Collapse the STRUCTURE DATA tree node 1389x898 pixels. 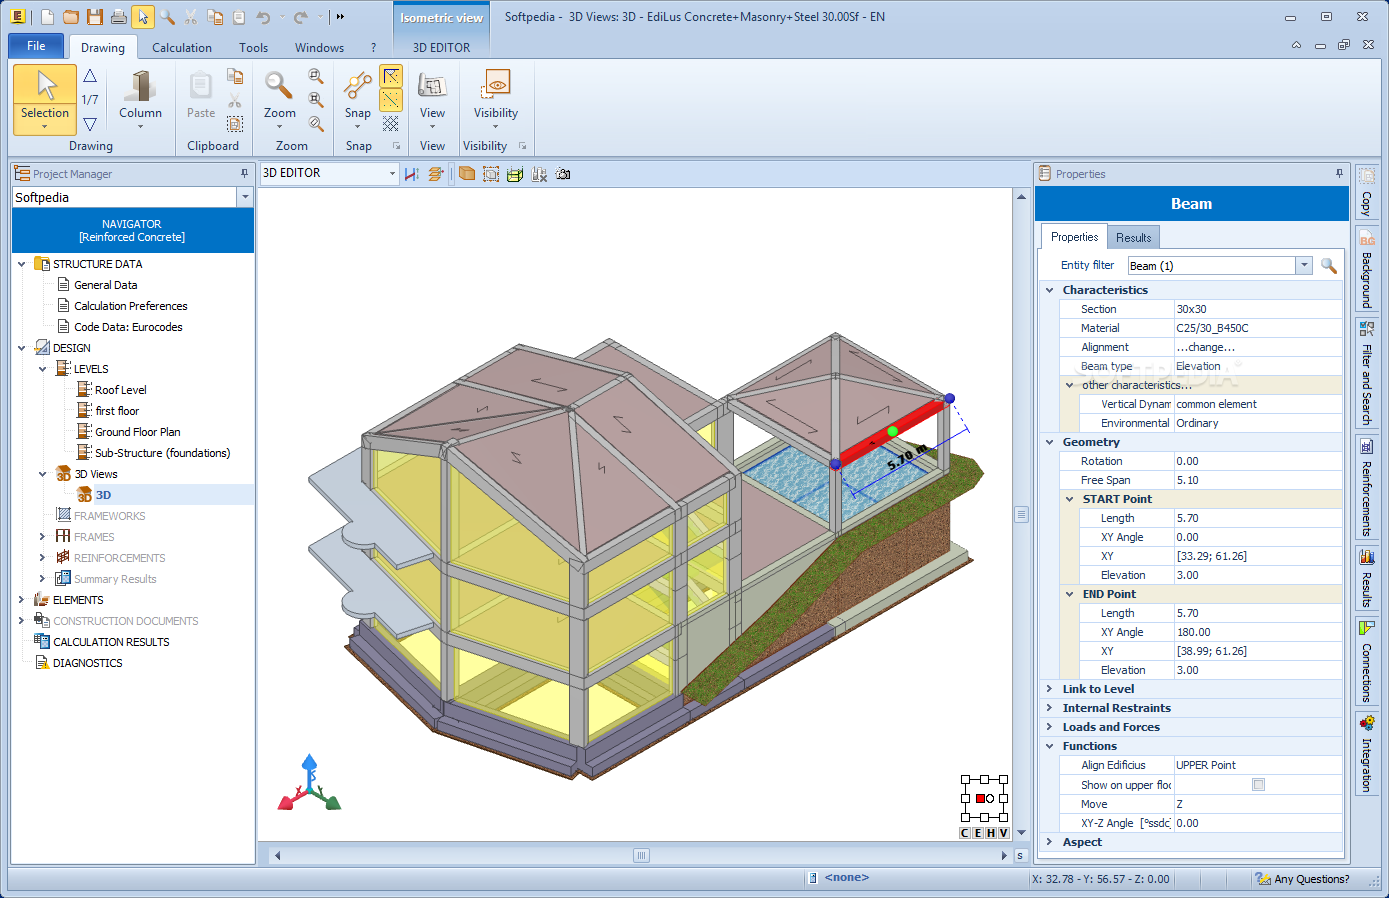(x=22, y=264)
